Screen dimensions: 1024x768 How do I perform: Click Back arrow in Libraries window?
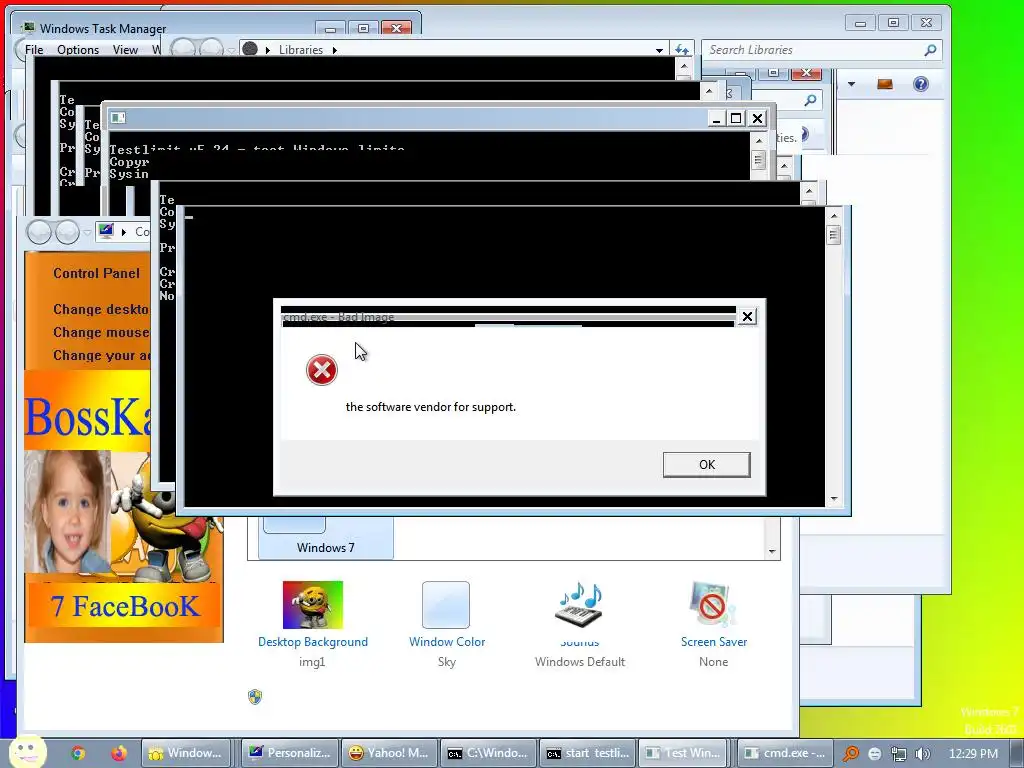tap(183, 48)
